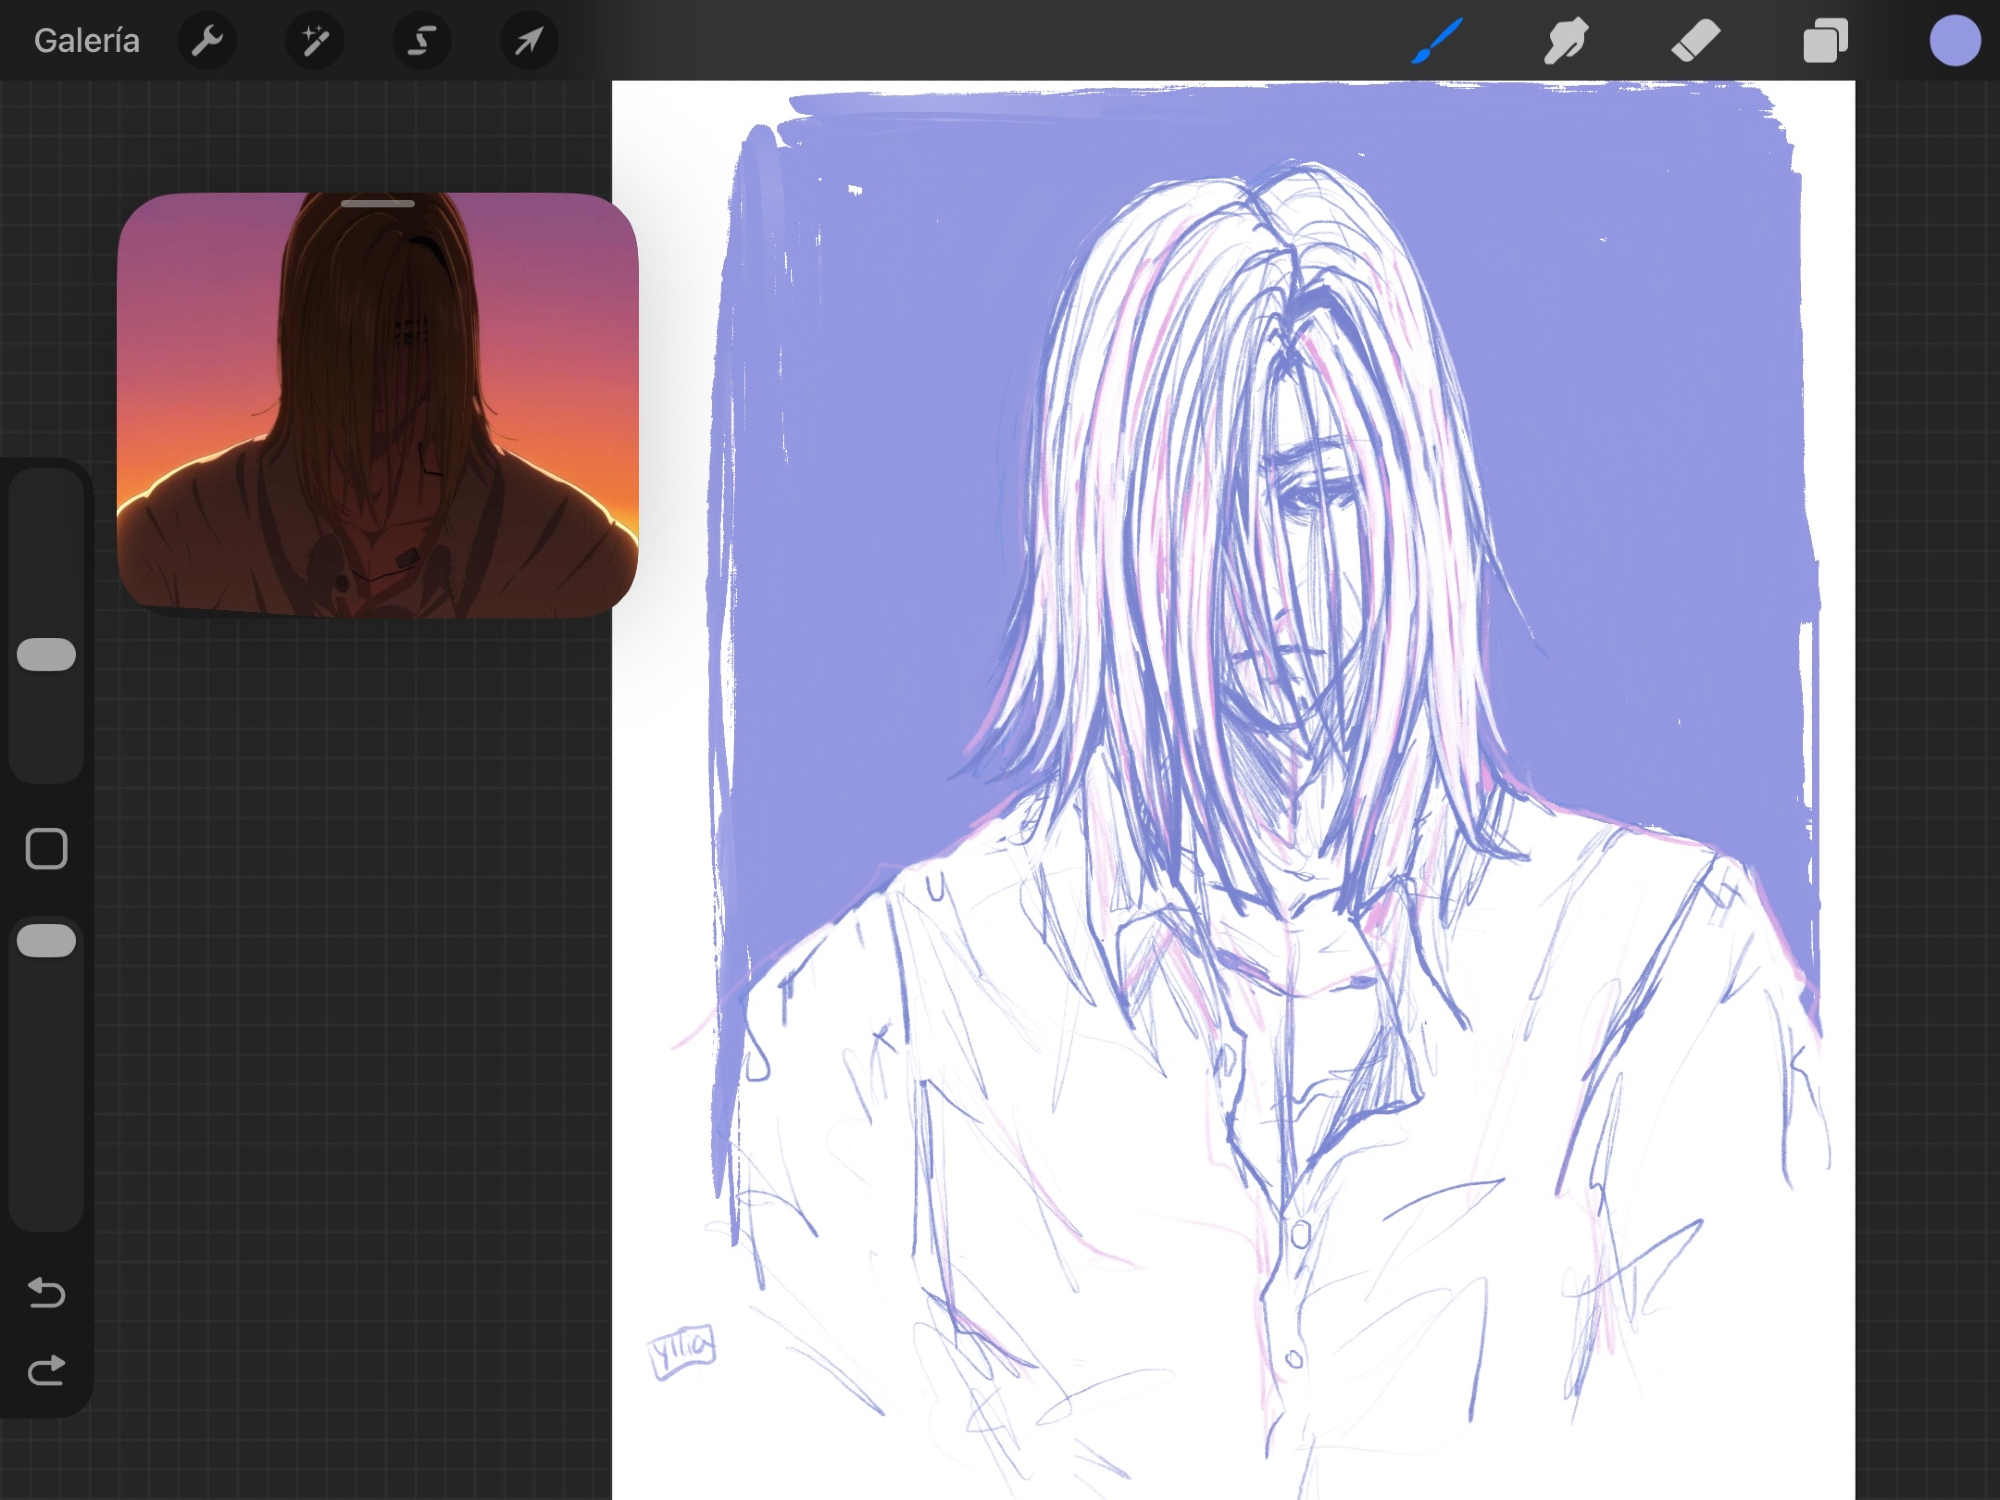2000x1500 pixels.
Task: Open the Adjustments magic wand menu
Action: pyautogui.click(x=315, y=41)
